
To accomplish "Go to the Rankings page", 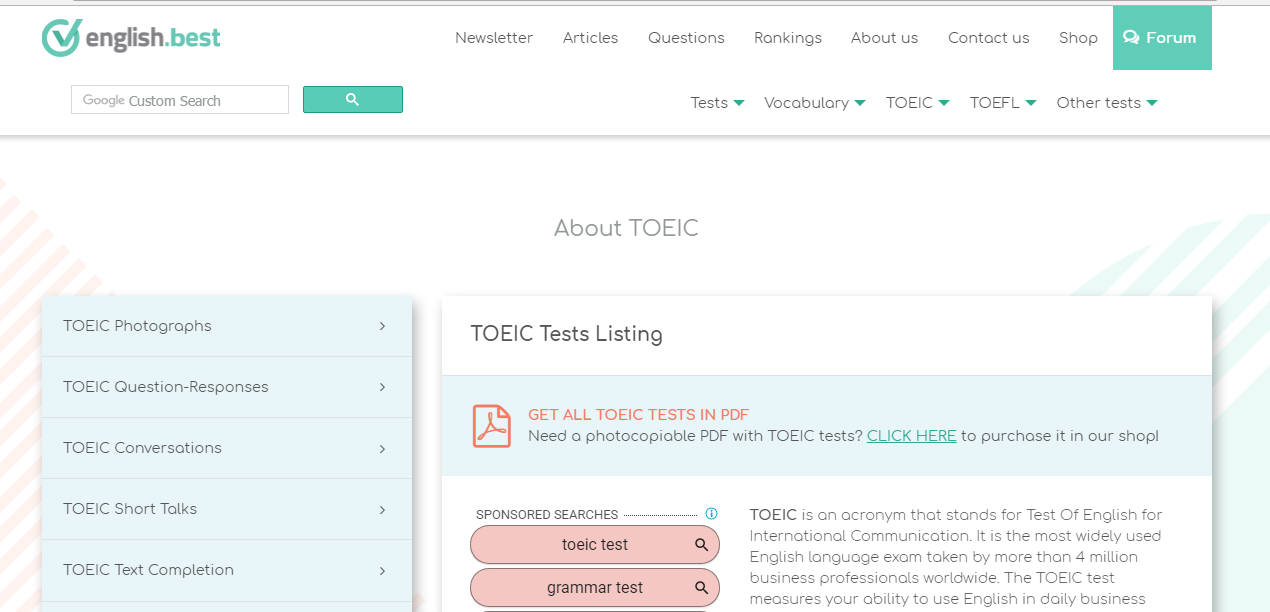I will point(787,38).
